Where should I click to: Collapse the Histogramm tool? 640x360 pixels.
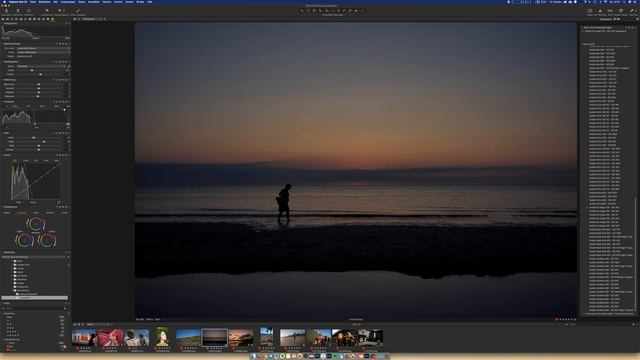2,24
